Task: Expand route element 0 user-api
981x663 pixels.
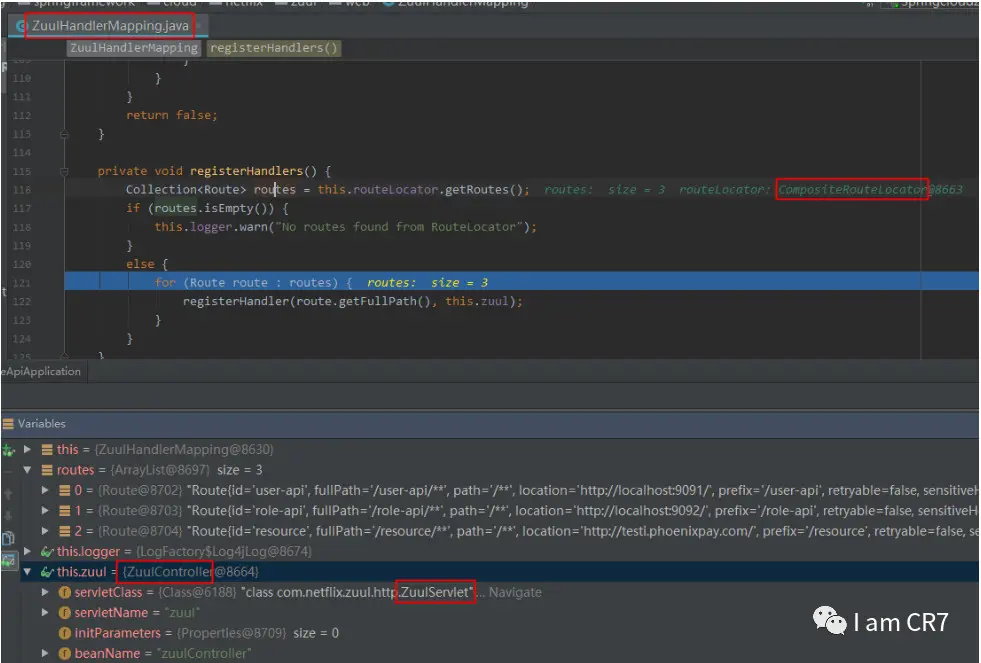Action: (x=45, y=490)
